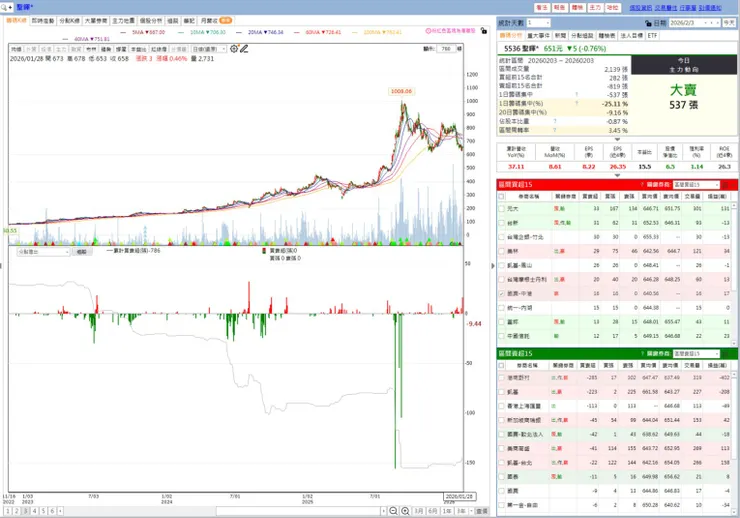This screenshot has height=518, width=740.
Task: Click the 顯示 bar count input field
Action: point(446,49)
